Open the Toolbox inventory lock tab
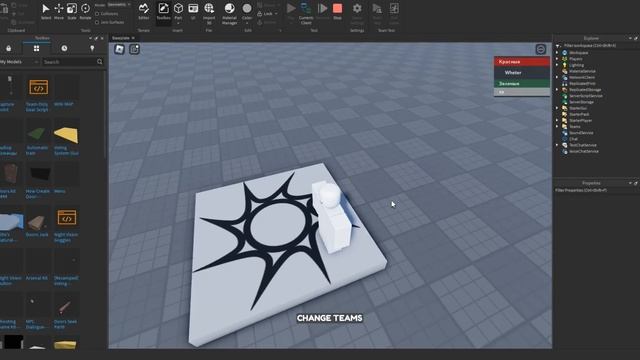 click(x=9, y=48)
